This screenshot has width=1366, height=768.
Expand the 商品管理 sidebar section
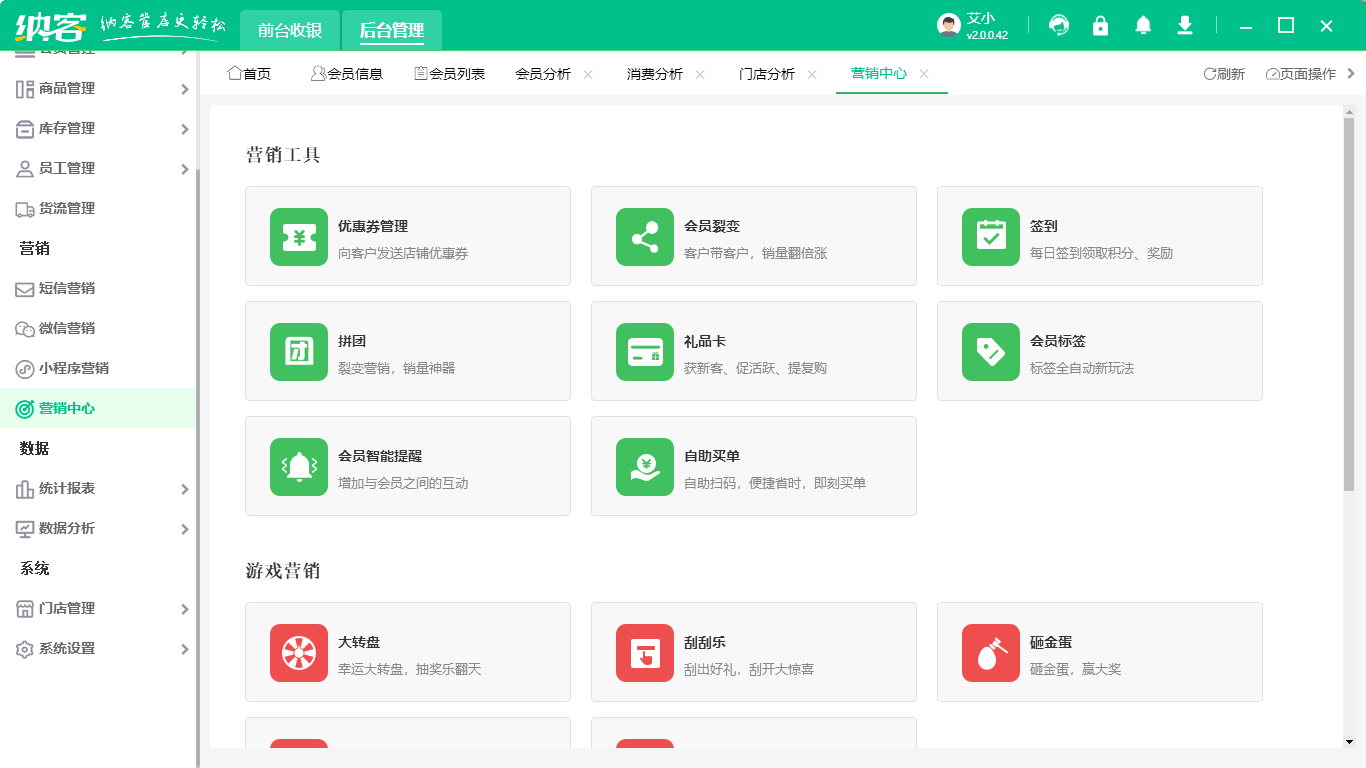(60, 88)
